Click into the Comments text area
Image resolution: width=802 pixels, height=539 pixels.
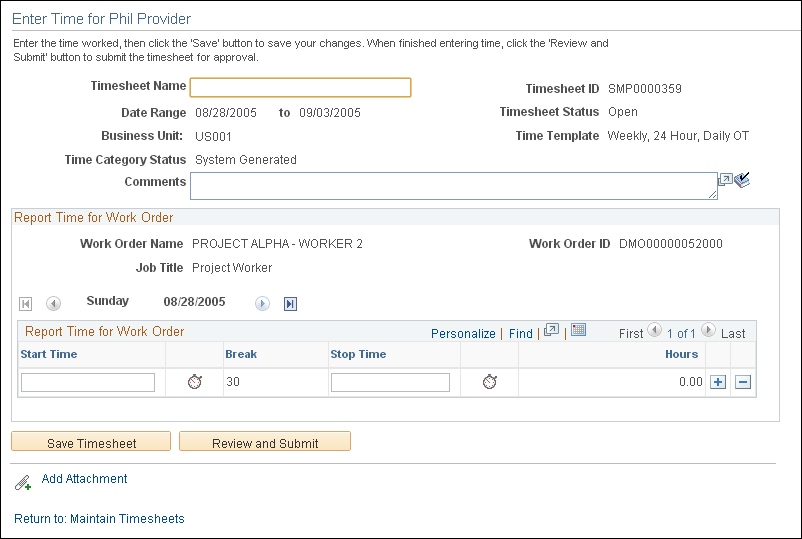coord(454,186)
